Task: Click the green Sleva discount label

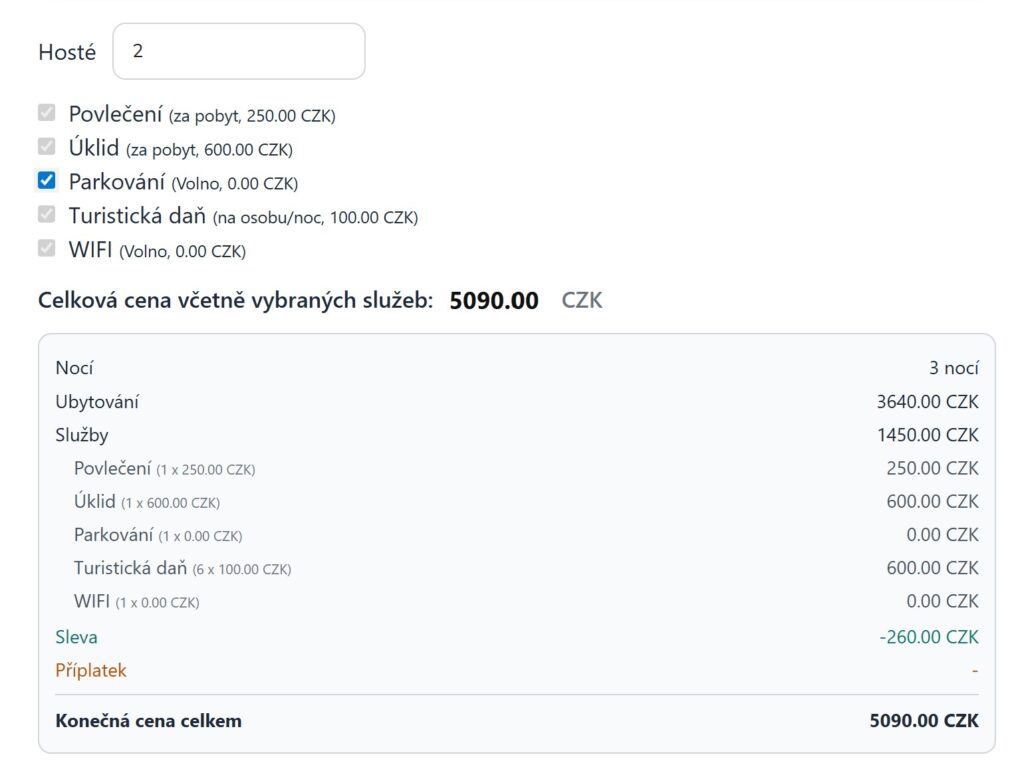Action: (x=77, y=637)
